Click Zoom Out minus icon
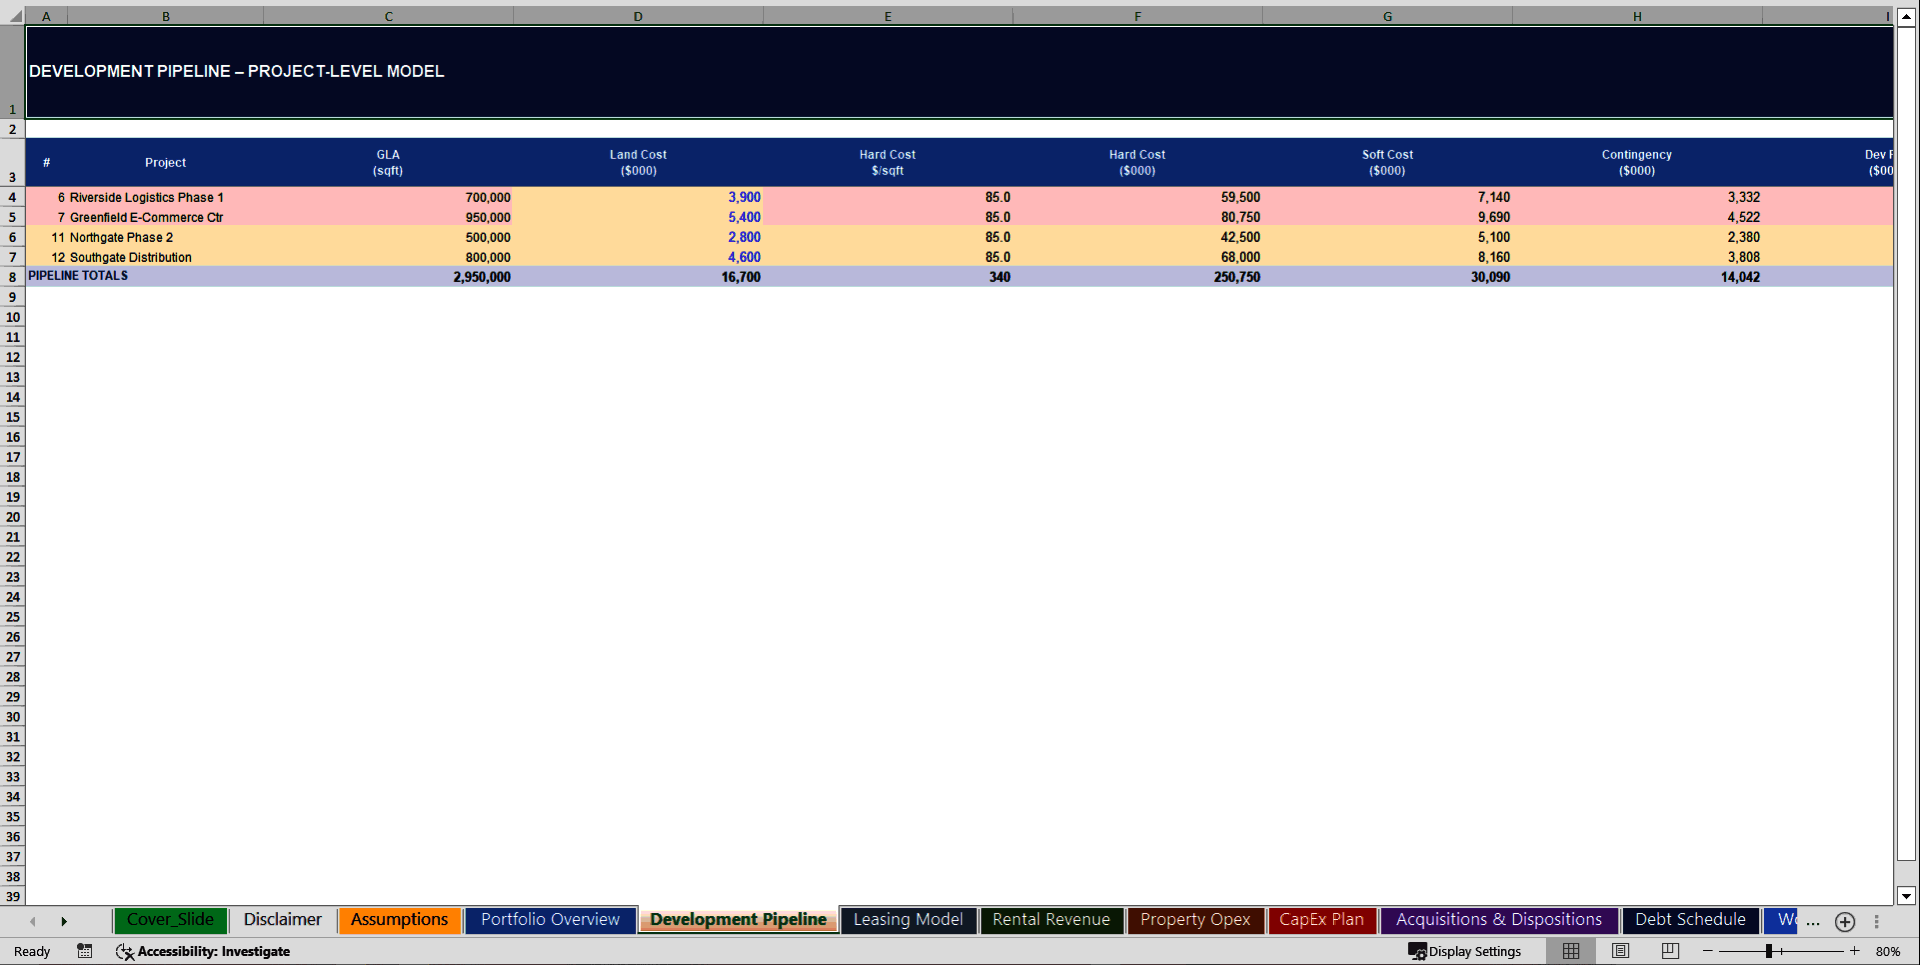Screen dimensions: 1920x965 pos(1708,951)
